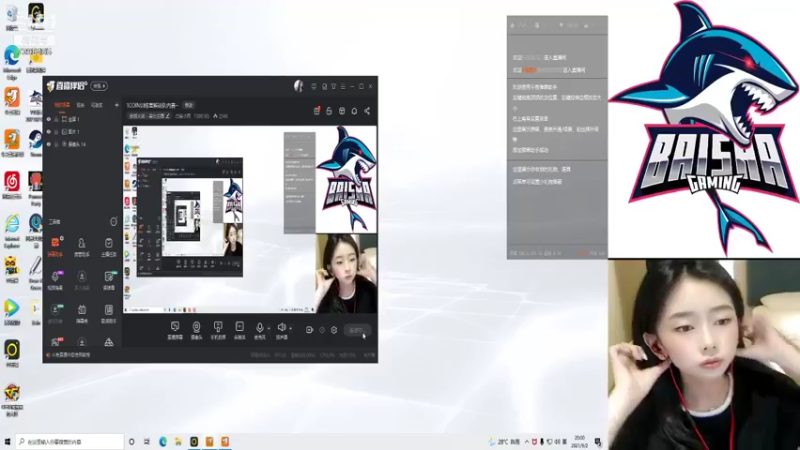Open the room manager person icon tool
800x450 pixels.
tap(82, 246)
